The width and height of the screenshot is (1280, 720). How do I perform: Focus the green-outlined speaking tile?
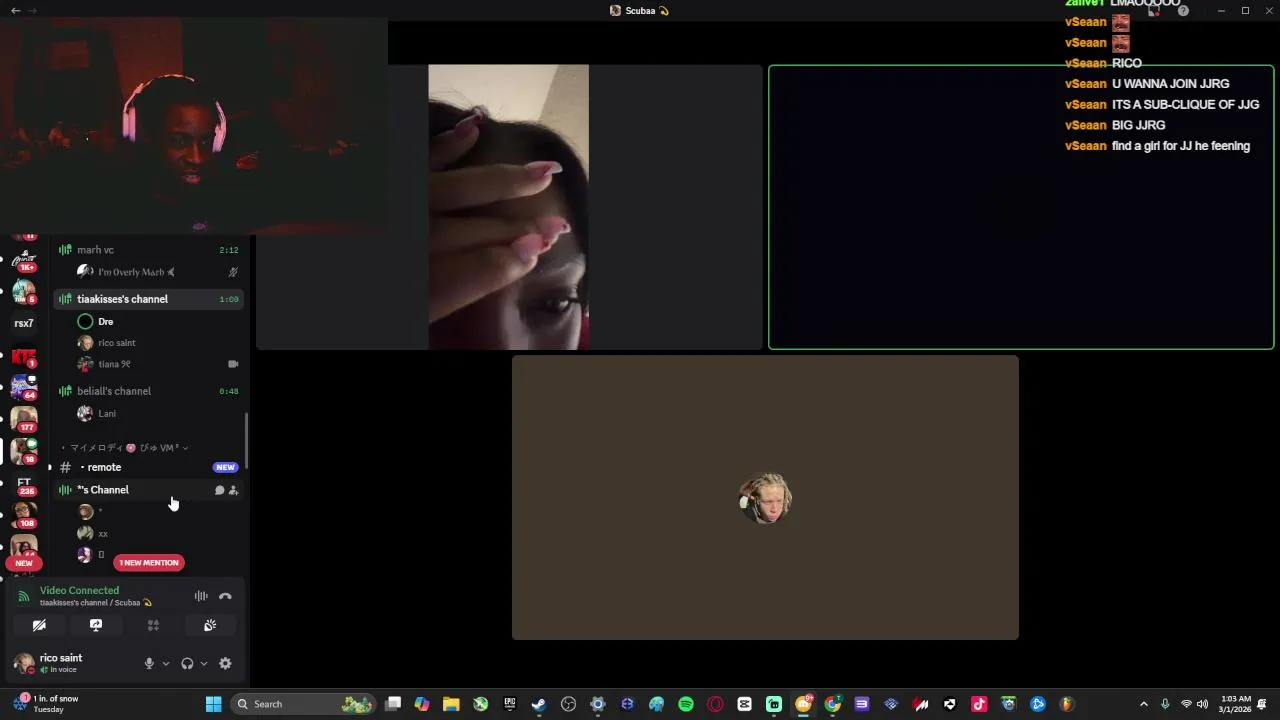pos(1021,207)
